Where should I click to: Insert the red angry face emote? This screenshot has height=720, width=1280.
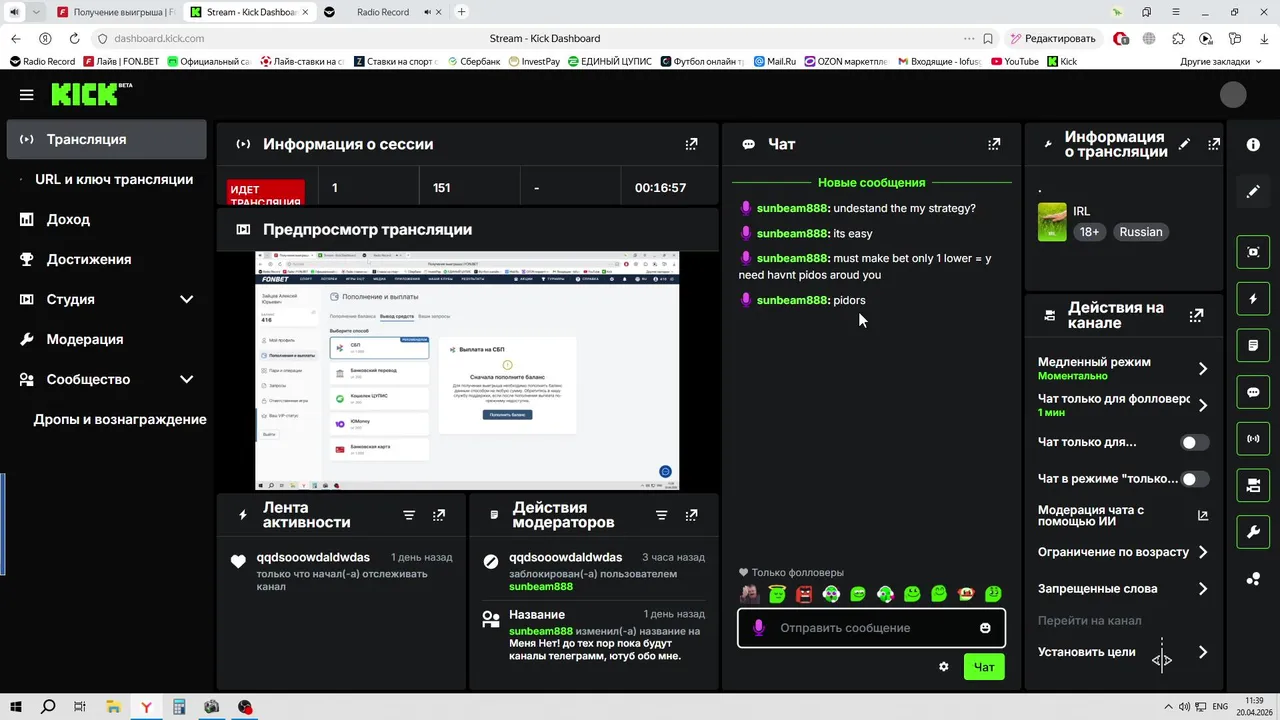(804, 594)
